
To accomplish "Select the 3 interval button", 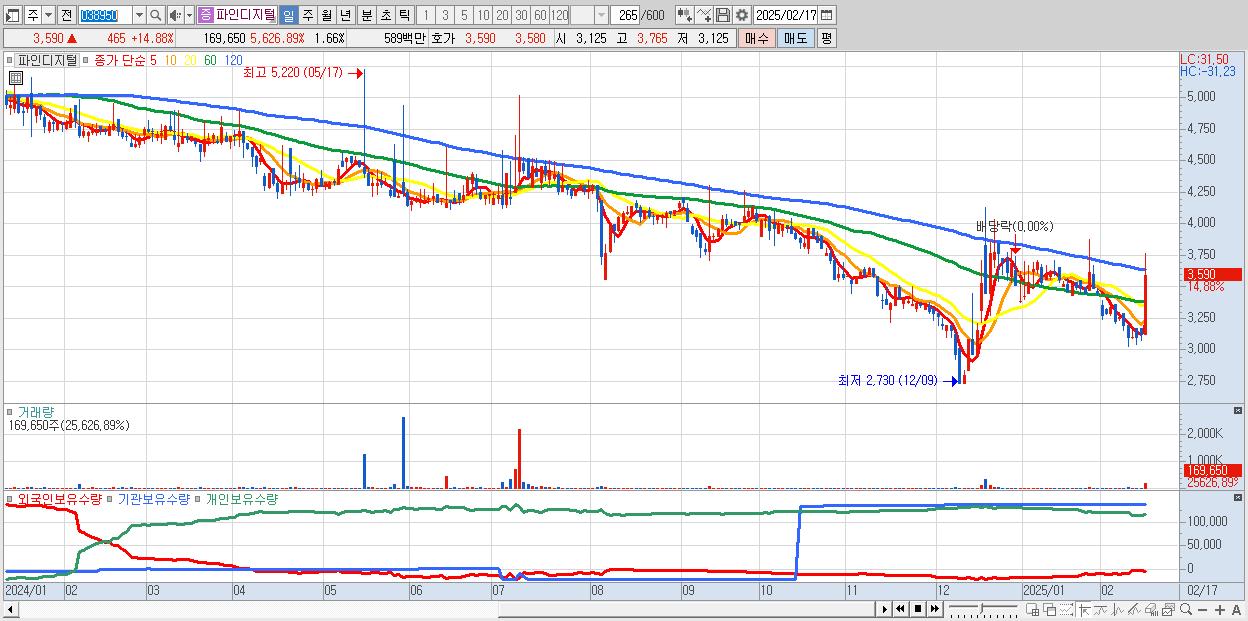I will [x=445, y=15].
